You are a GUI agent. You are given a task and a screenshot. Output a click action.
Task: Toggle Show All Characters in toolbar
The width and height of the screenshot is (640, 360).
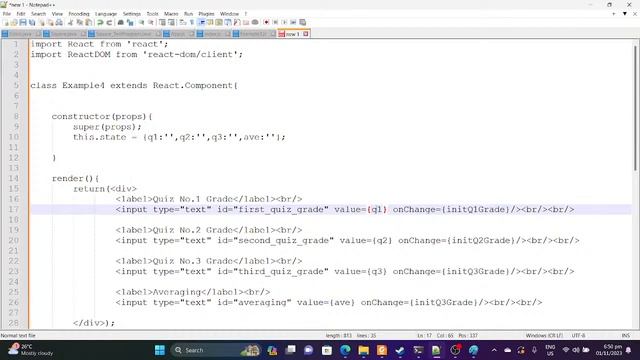click(x=192, y=22)
